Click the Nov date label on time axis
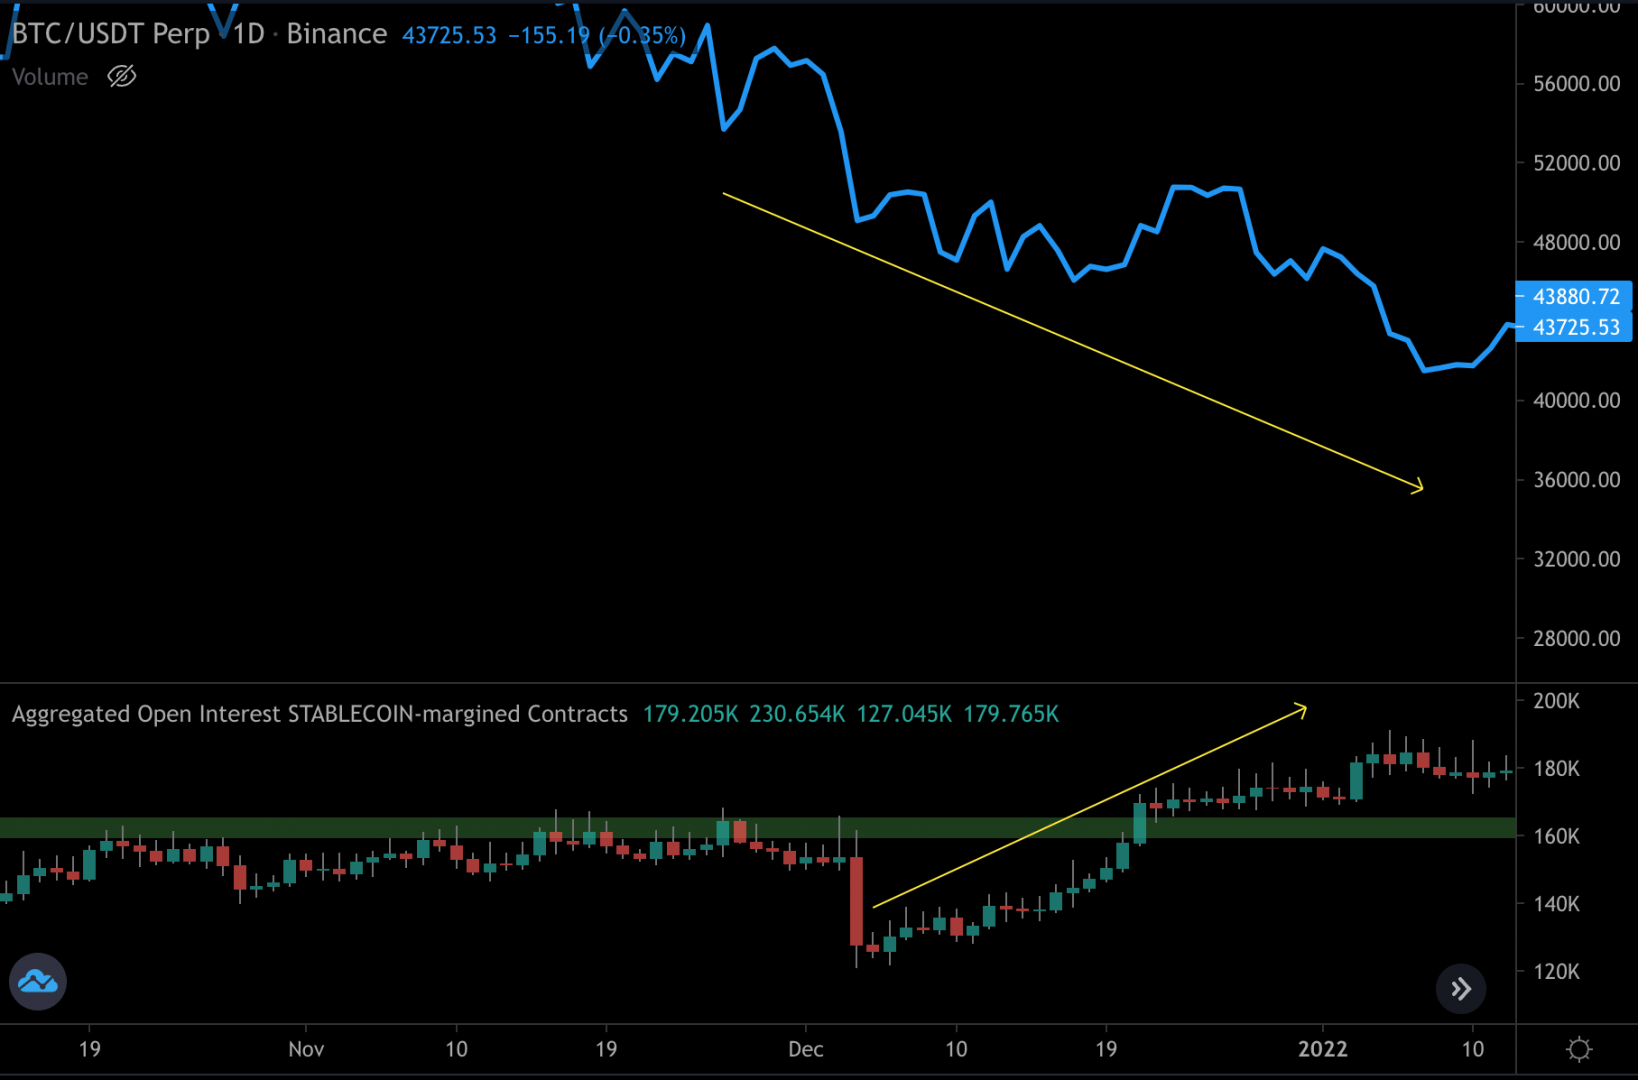The width and height of the screenshot is (1638, 1080). pos(306,1049)
